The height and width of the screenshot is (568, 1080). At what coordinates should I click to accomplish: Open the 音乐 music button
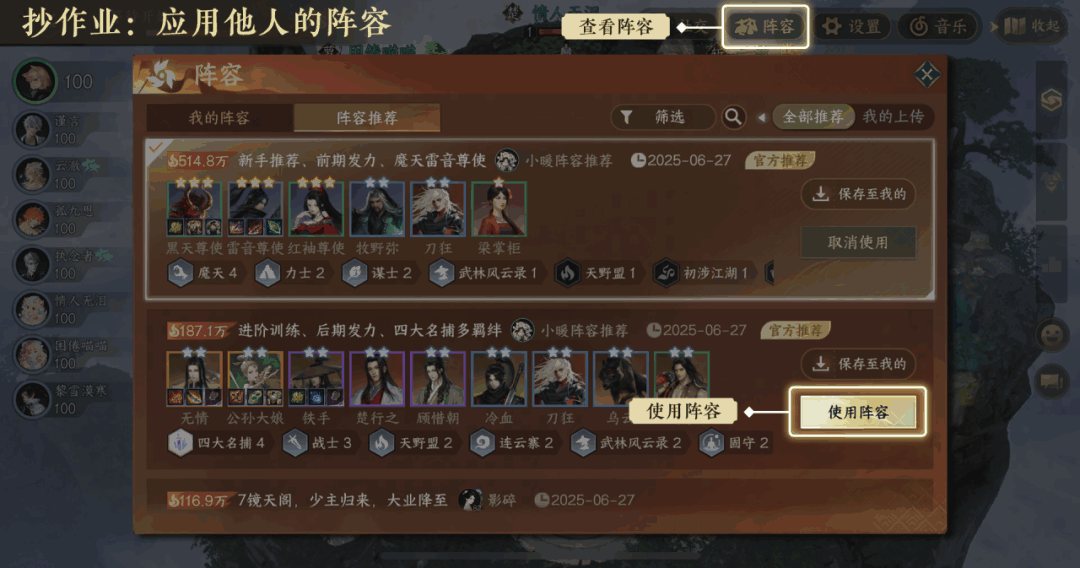(938, 27)
